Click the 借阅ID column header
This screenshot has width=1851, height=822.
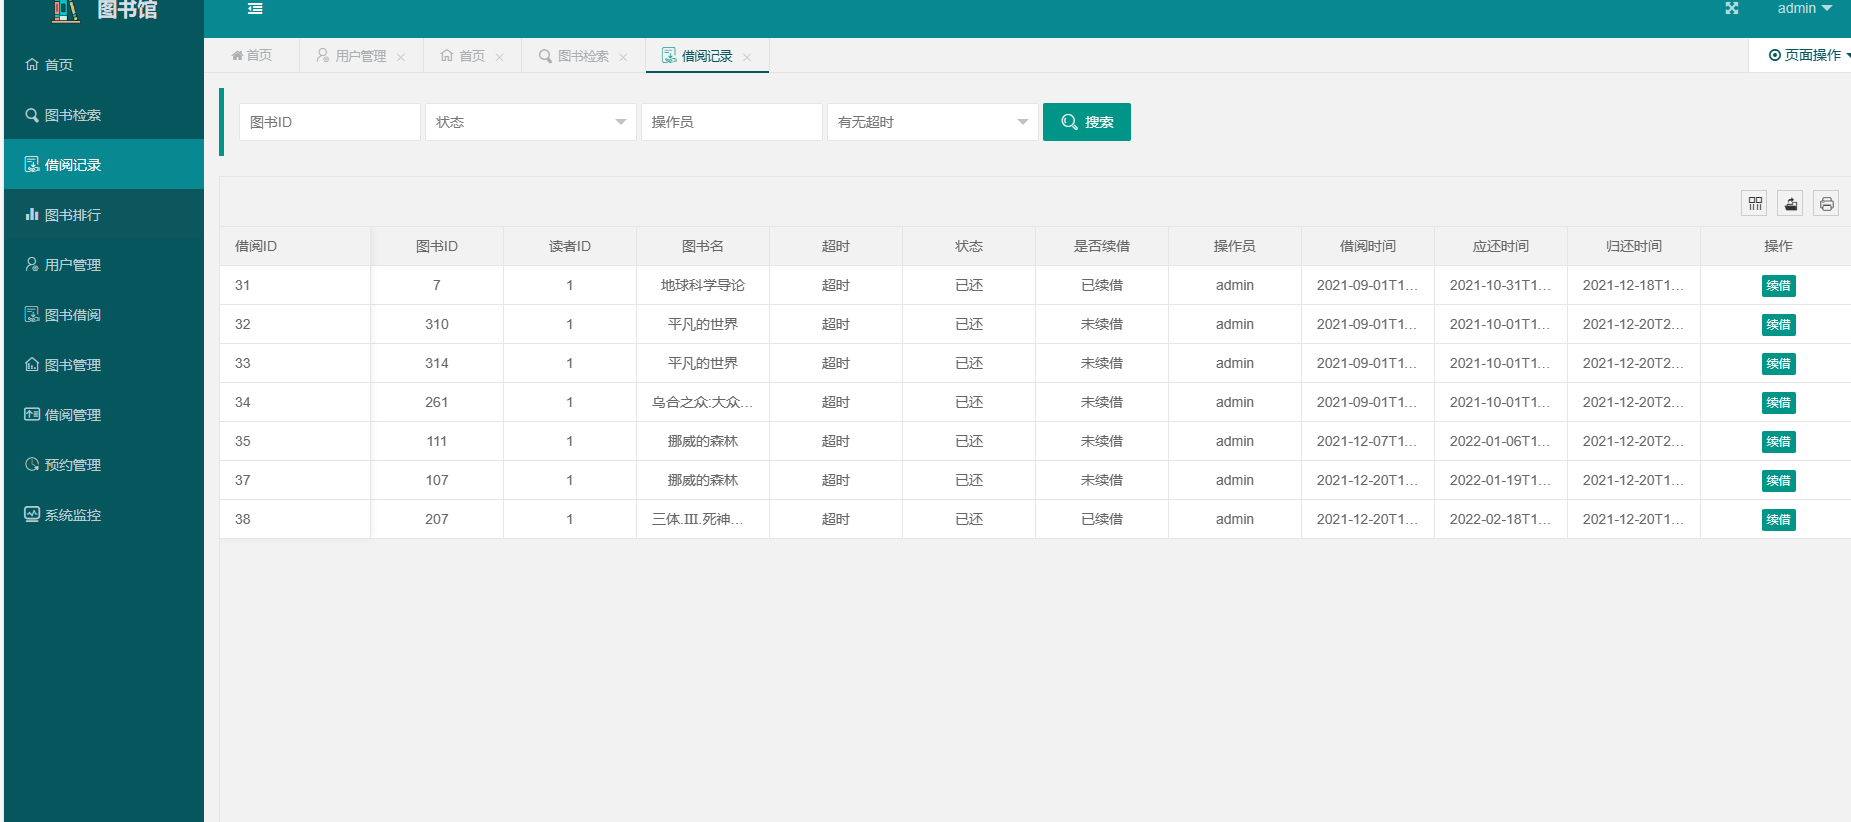point(295,246)
